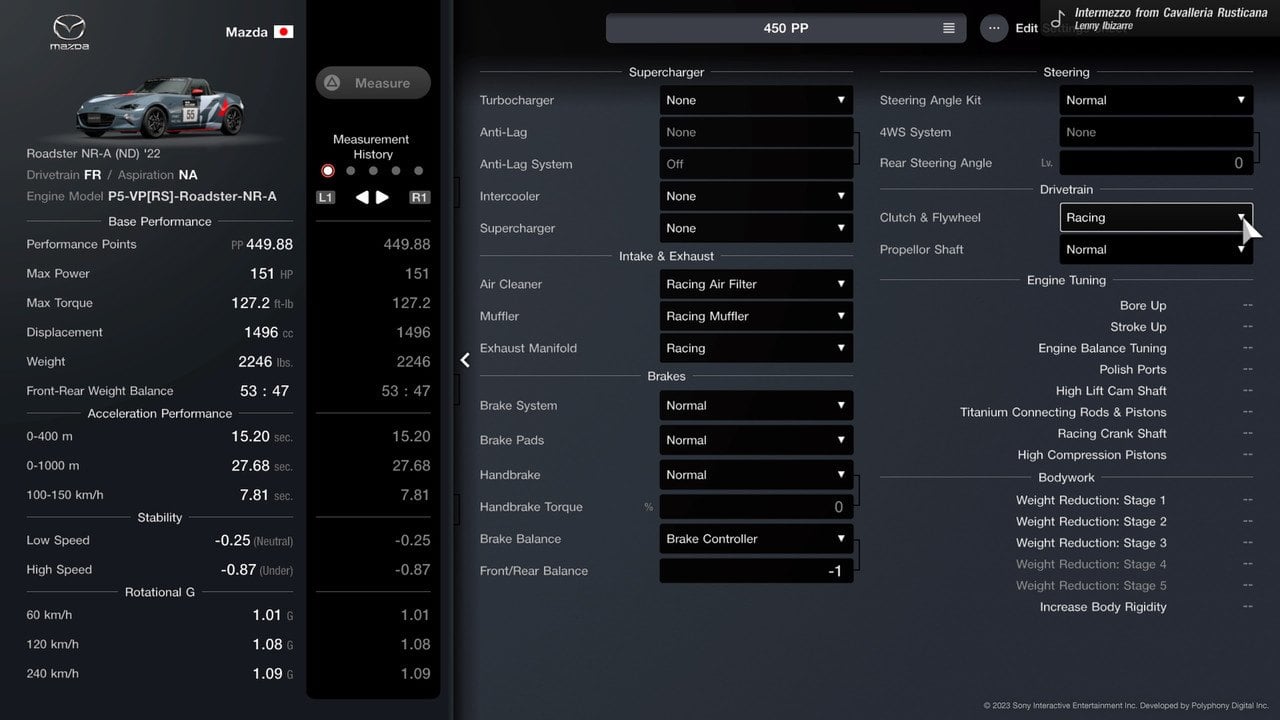Screen dimensions: 1280x720
Task: Open the Brake Balance Brake Controller dropdown
Action: pos(756,539)
